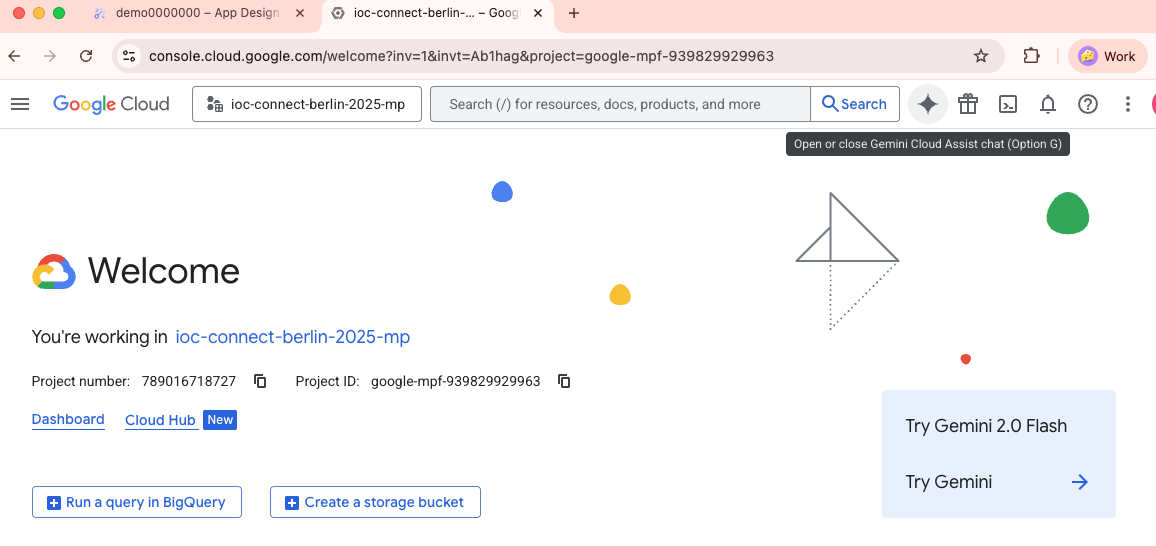
Task: Follow the ioc-connect-berlin-2025-mp project link
Action: (293, 337)
